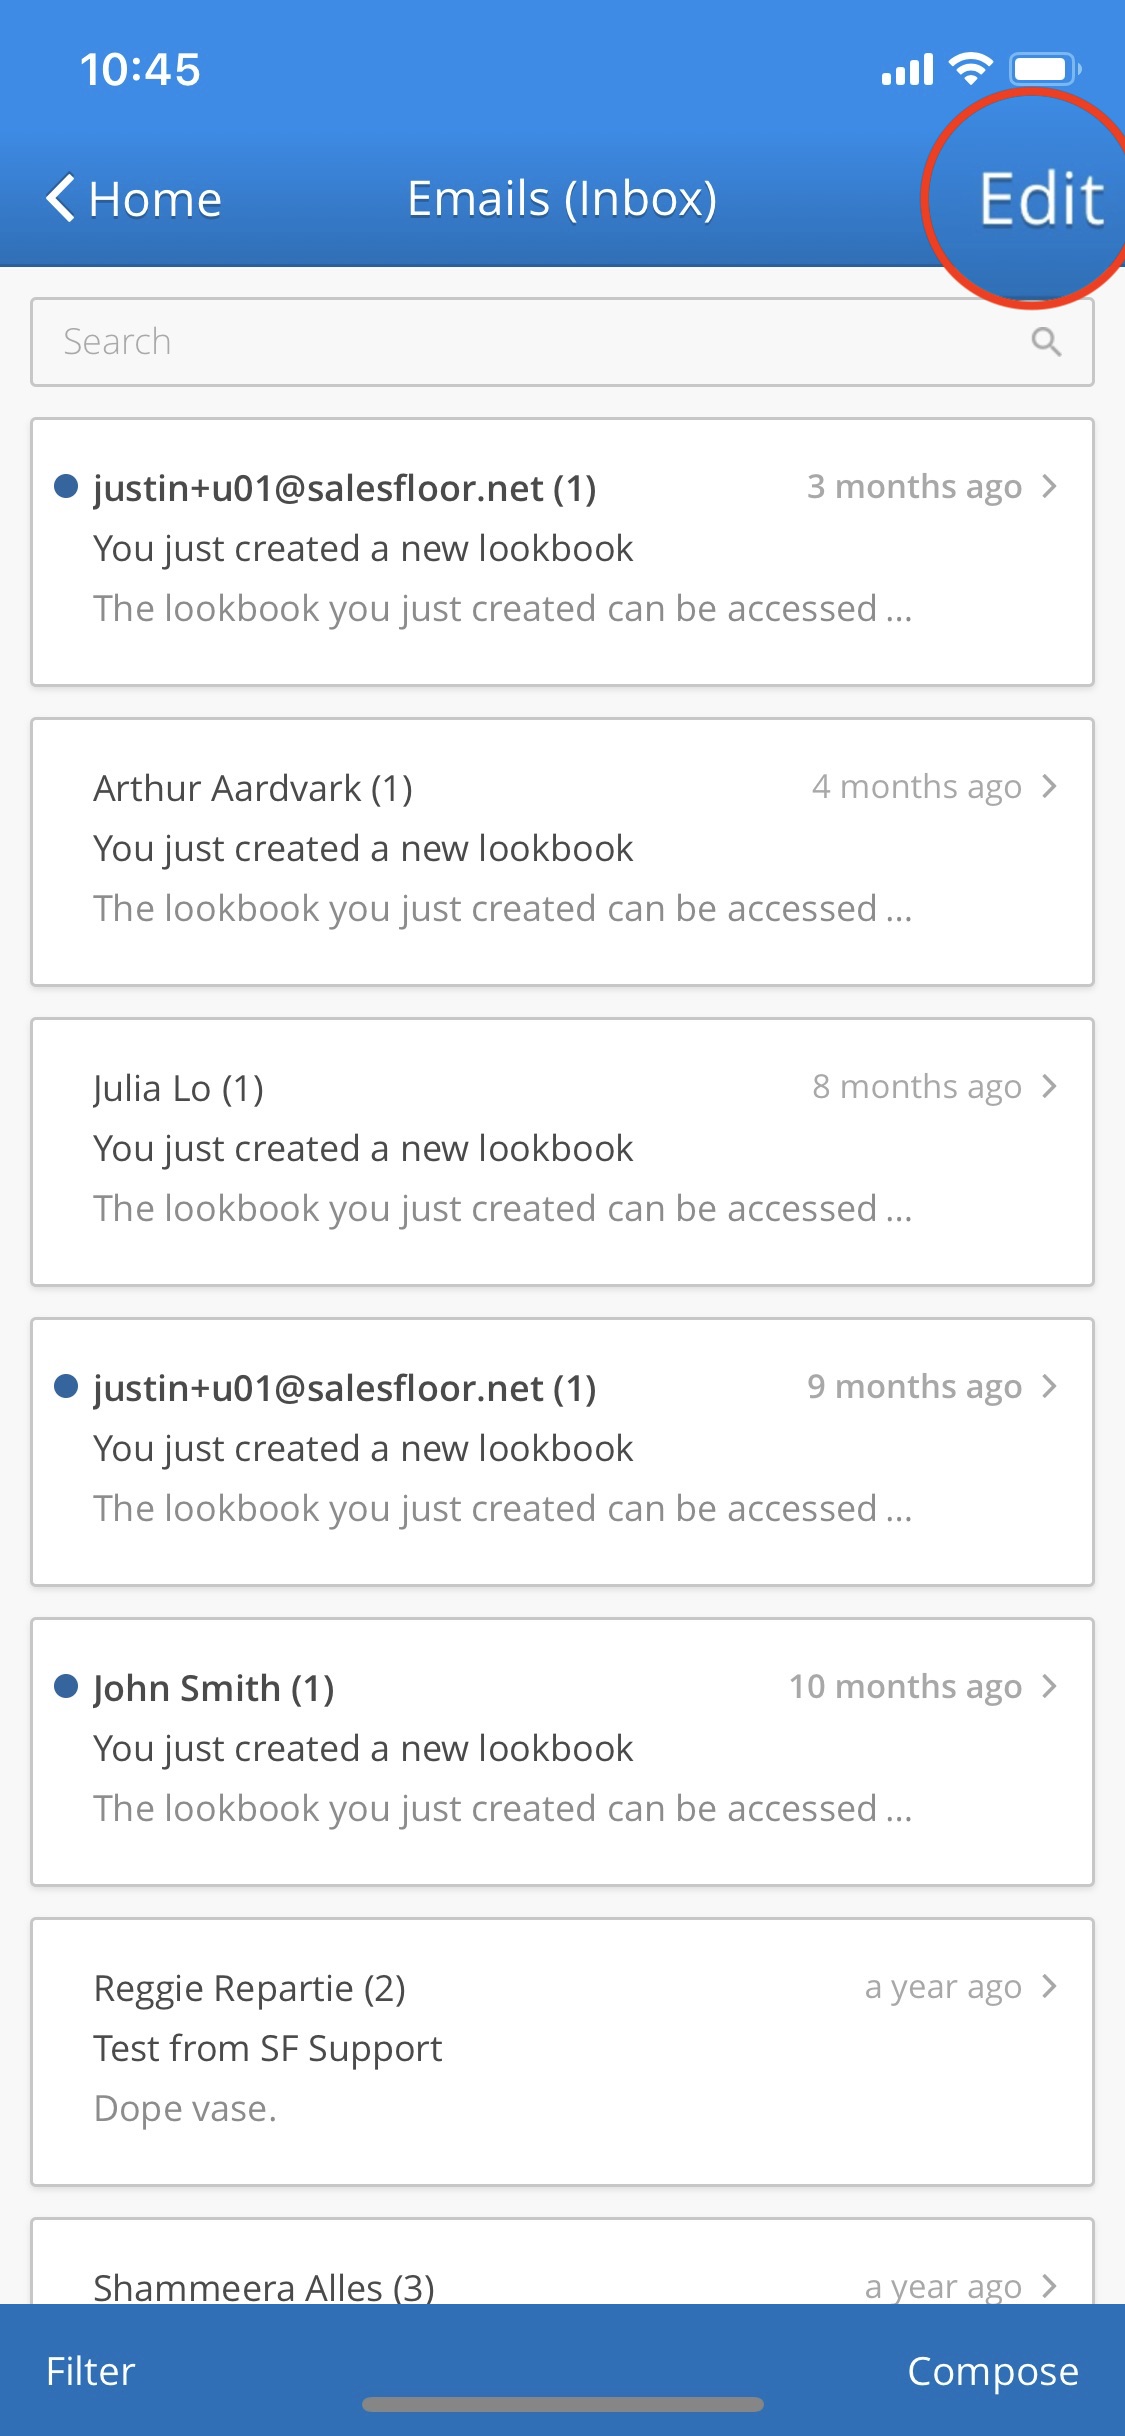Go back via the Home label
1125x2436 pixels.
click(x=155, y=199)
